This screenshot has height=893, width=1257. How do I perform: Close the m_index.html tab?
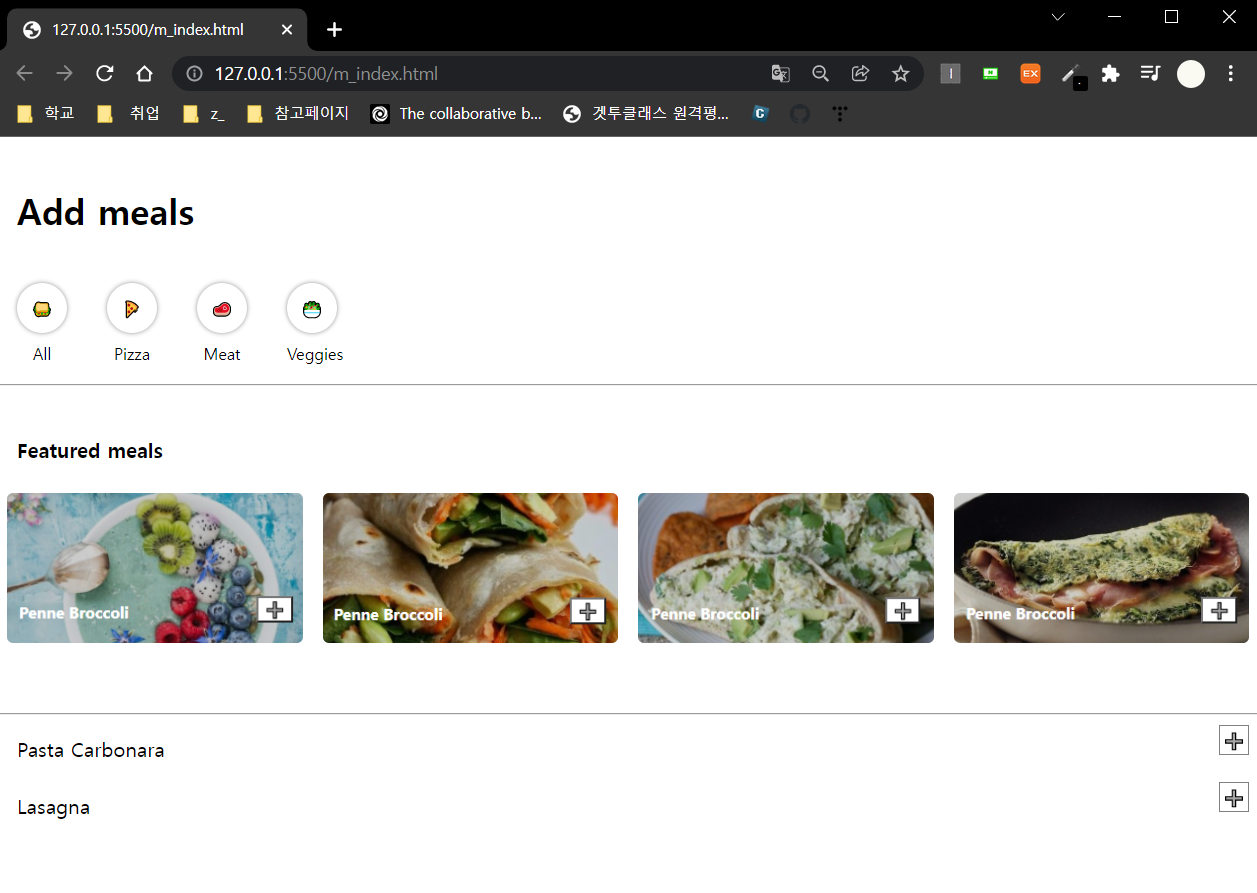click(287, 29)
